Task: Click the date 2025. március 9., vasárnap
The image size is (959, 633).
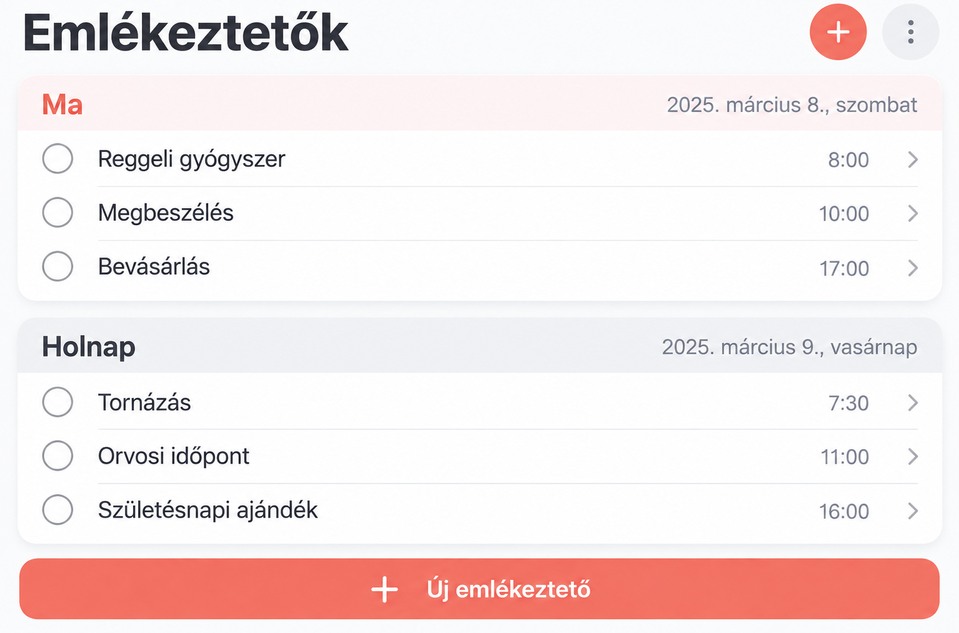Action: [x=790, y=347]
